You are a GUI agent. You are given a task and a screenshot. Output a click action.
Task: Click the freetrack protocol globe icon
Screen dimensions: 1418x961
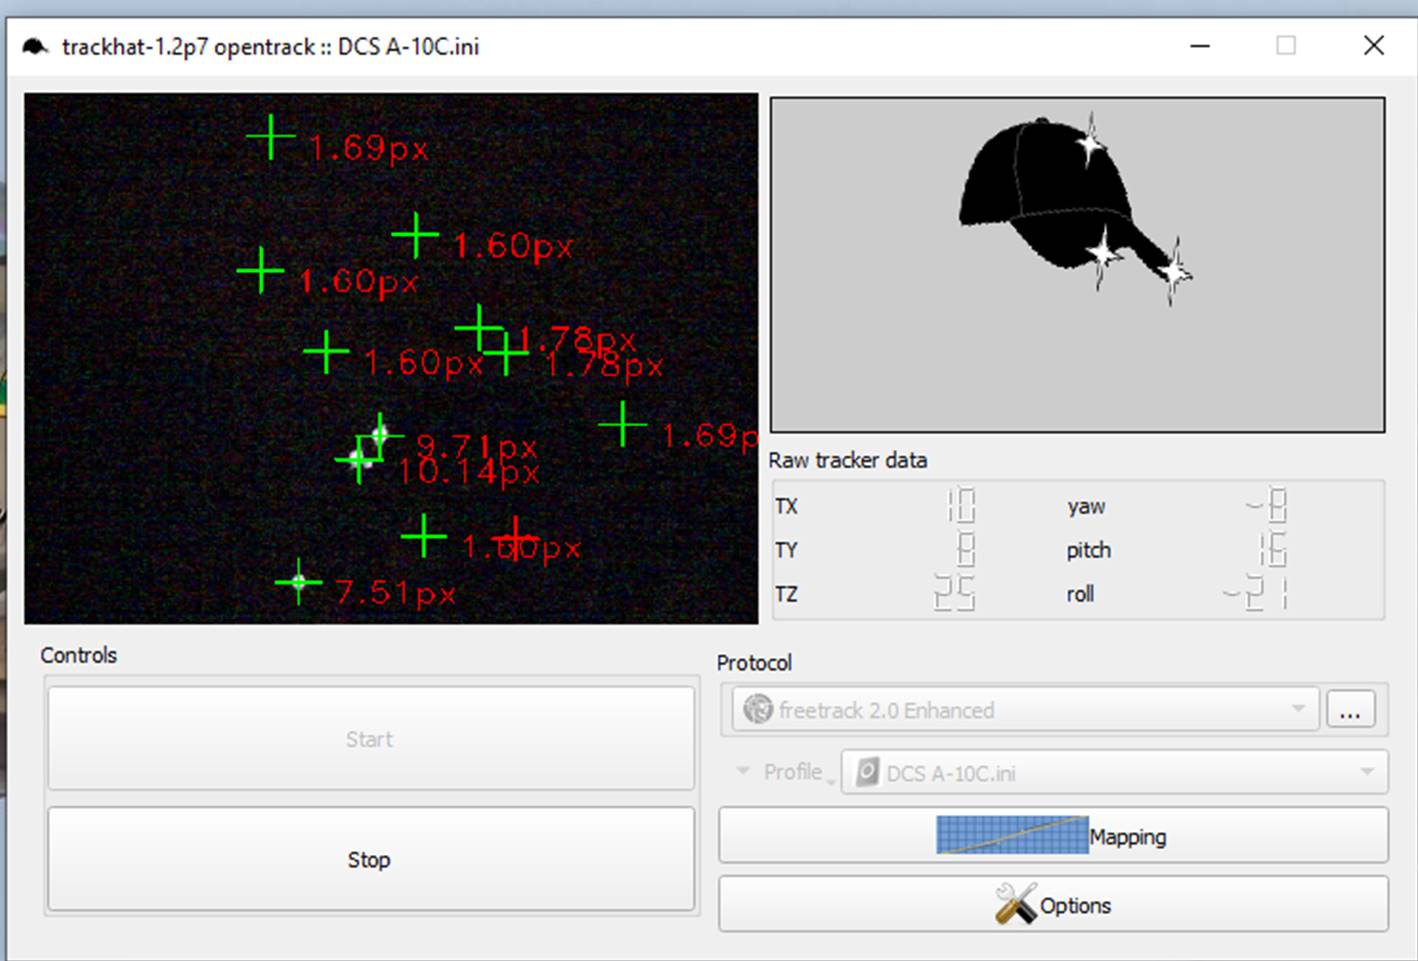(758, 710)
